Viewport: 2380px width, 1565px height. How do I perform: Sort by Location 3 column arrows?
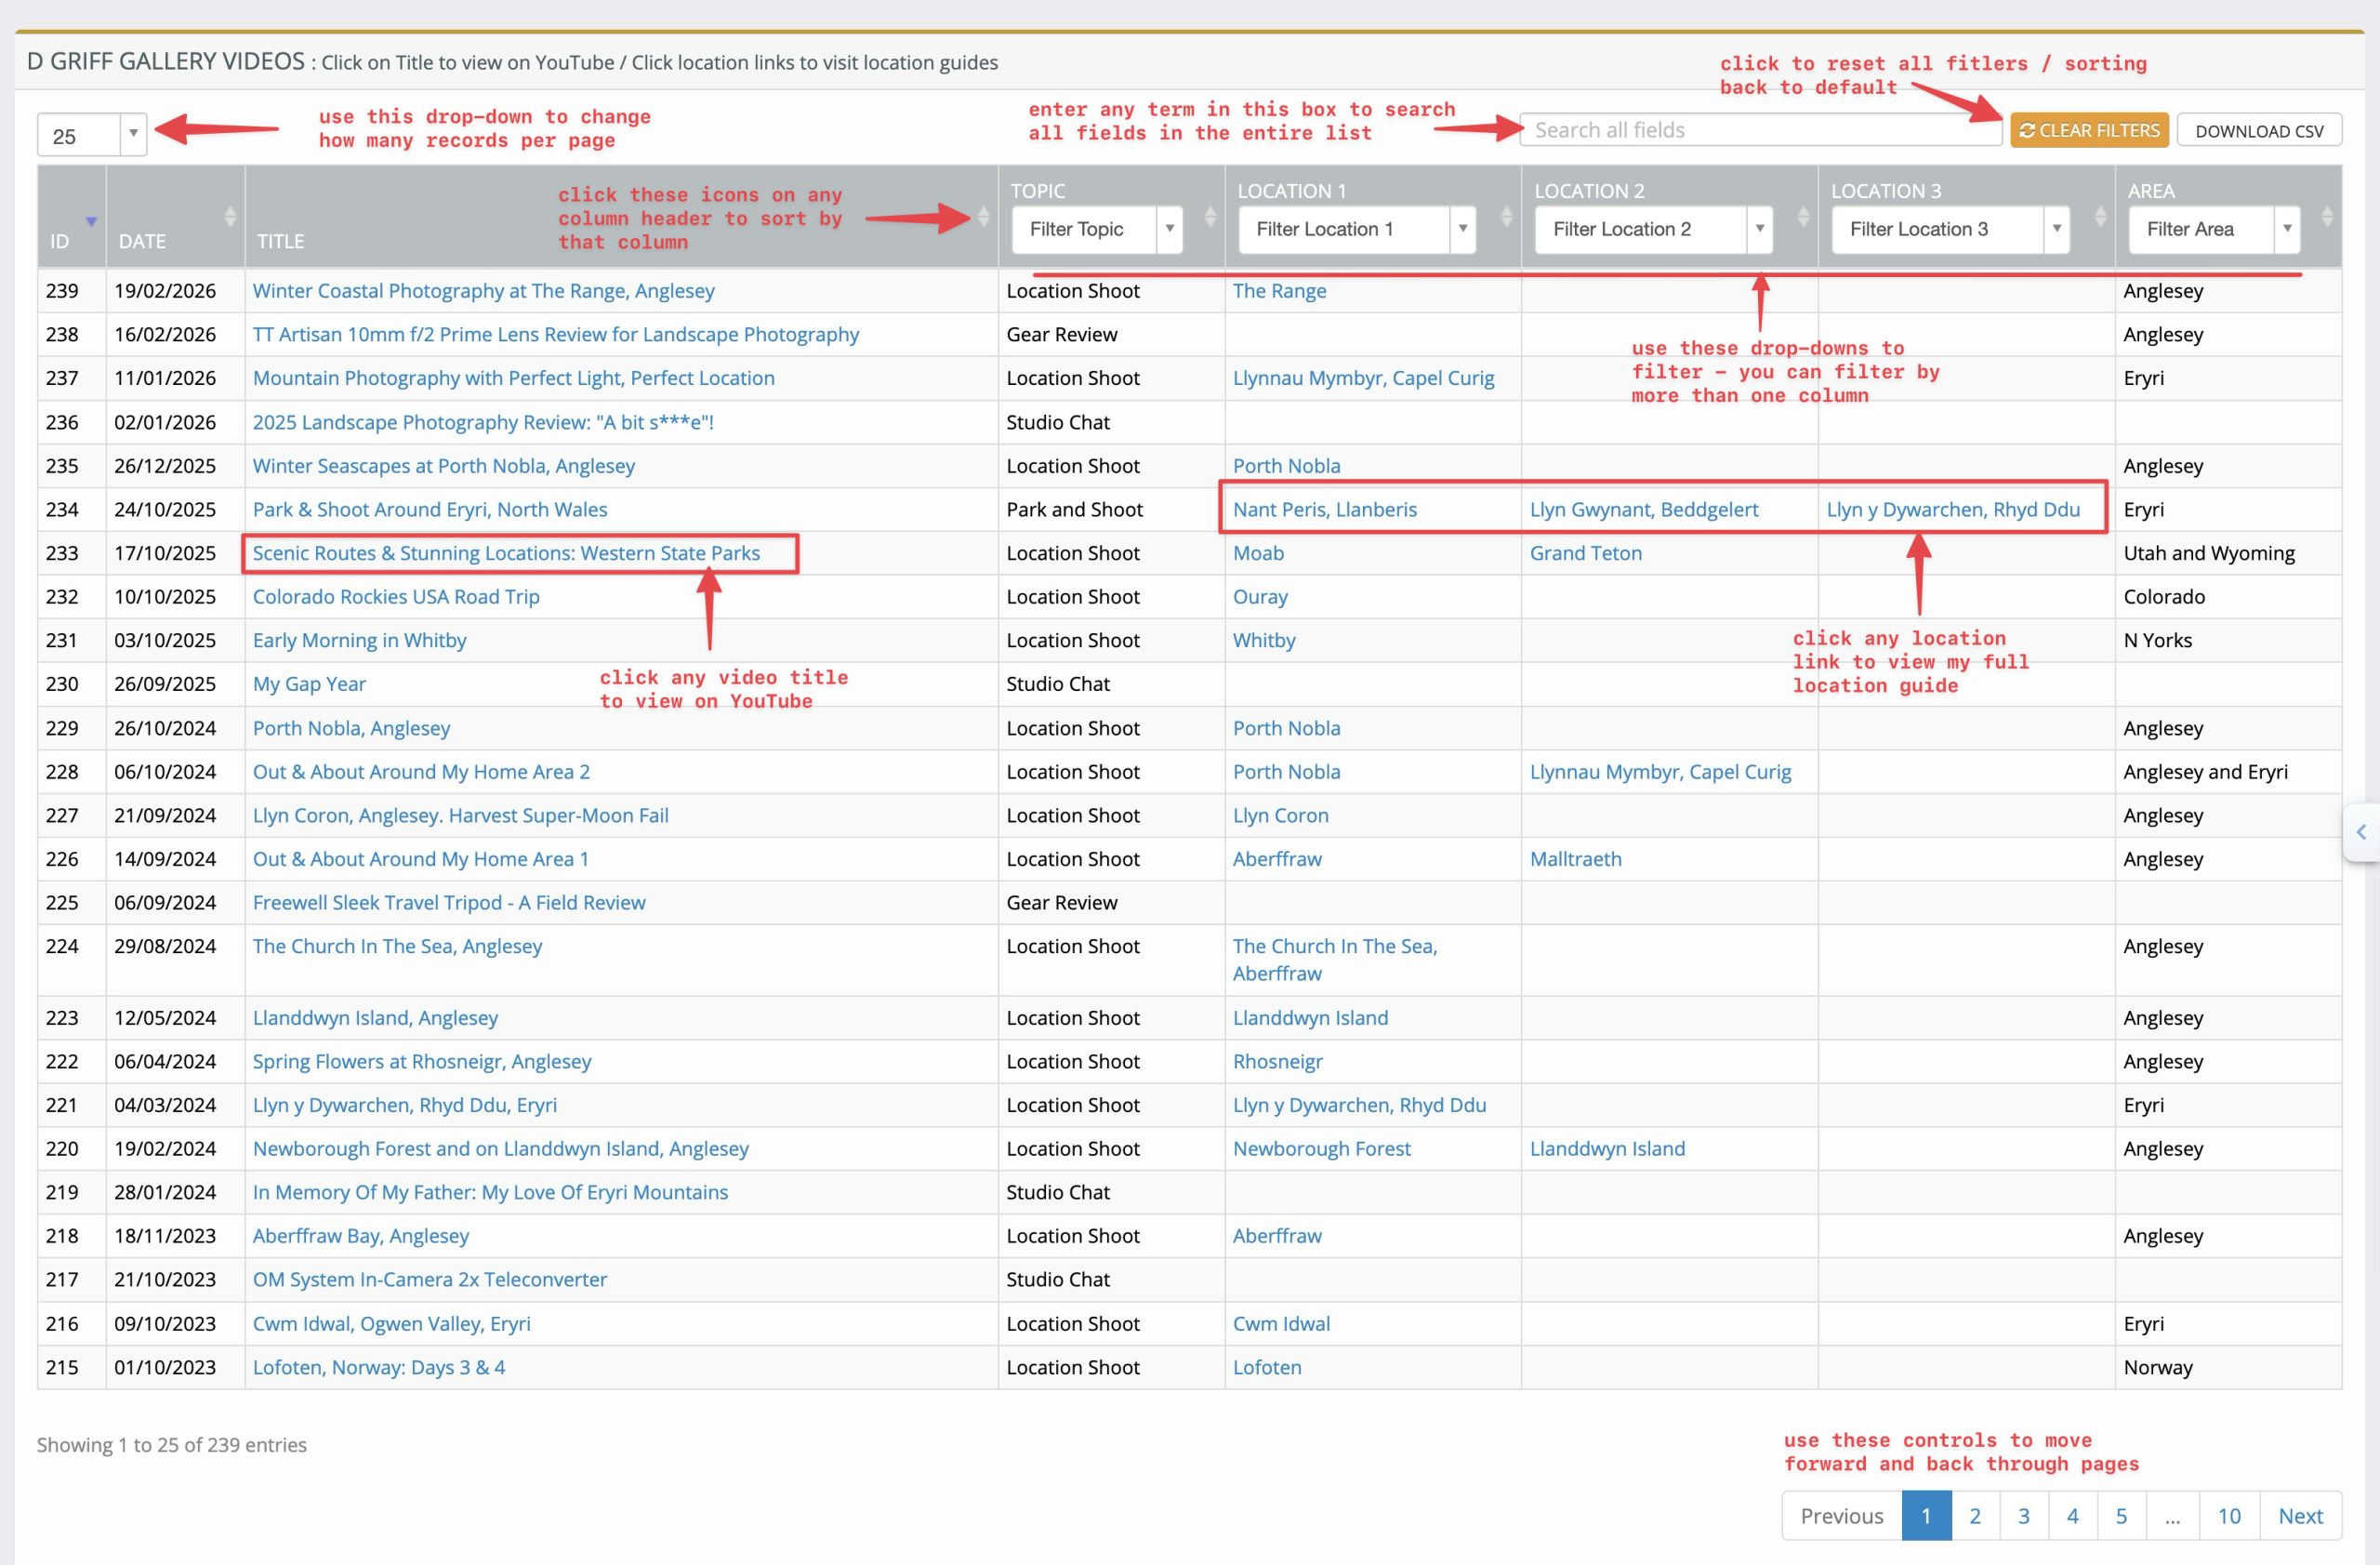click(x=2100, y=216)
